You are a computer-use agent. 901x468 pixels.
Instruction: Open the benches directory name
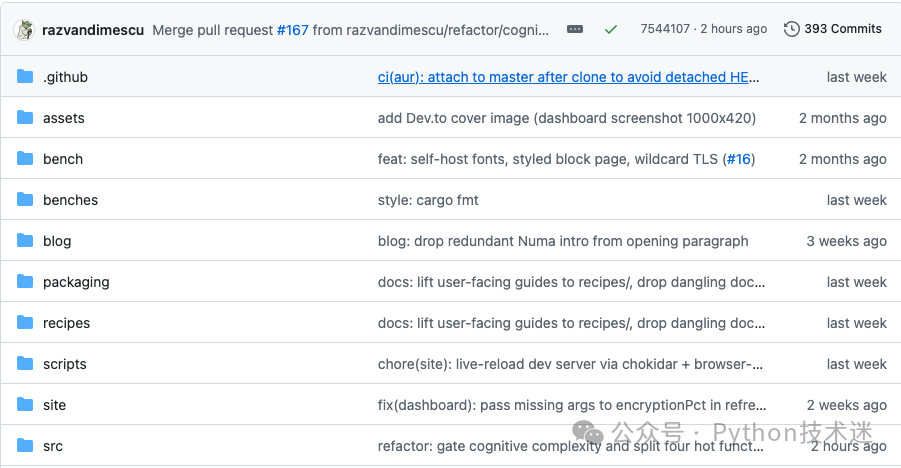[x=70, y=200]
